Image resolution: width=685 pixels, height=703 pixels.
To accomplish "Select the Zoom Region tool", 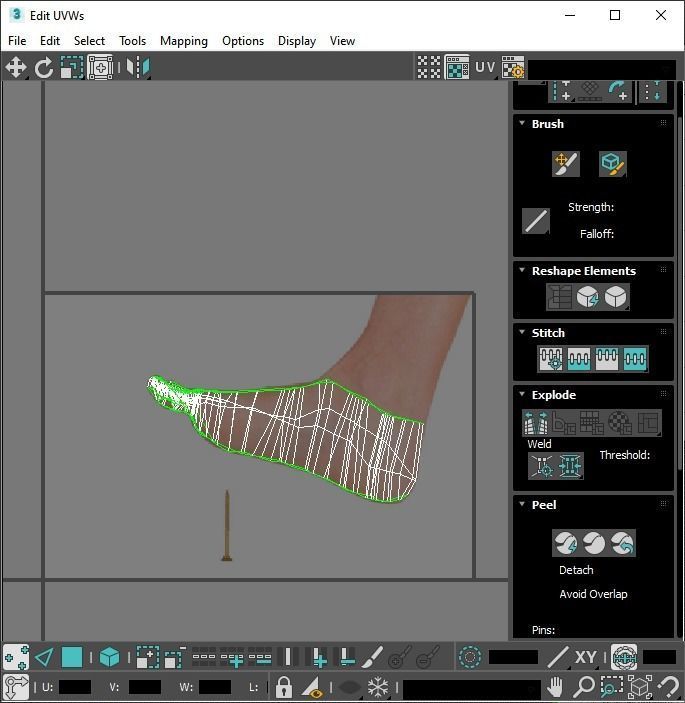I will coord(612,687).
